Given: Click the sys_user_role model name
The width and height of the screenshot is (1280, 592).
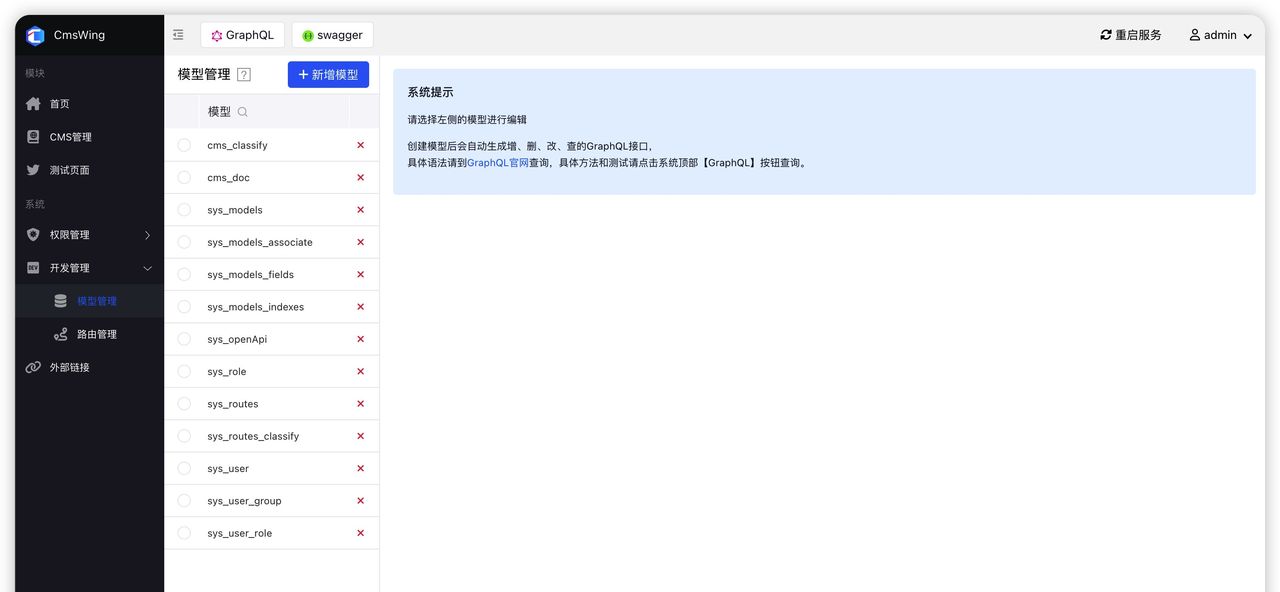Looking at the screenshot, I should (x=240, y=533).
